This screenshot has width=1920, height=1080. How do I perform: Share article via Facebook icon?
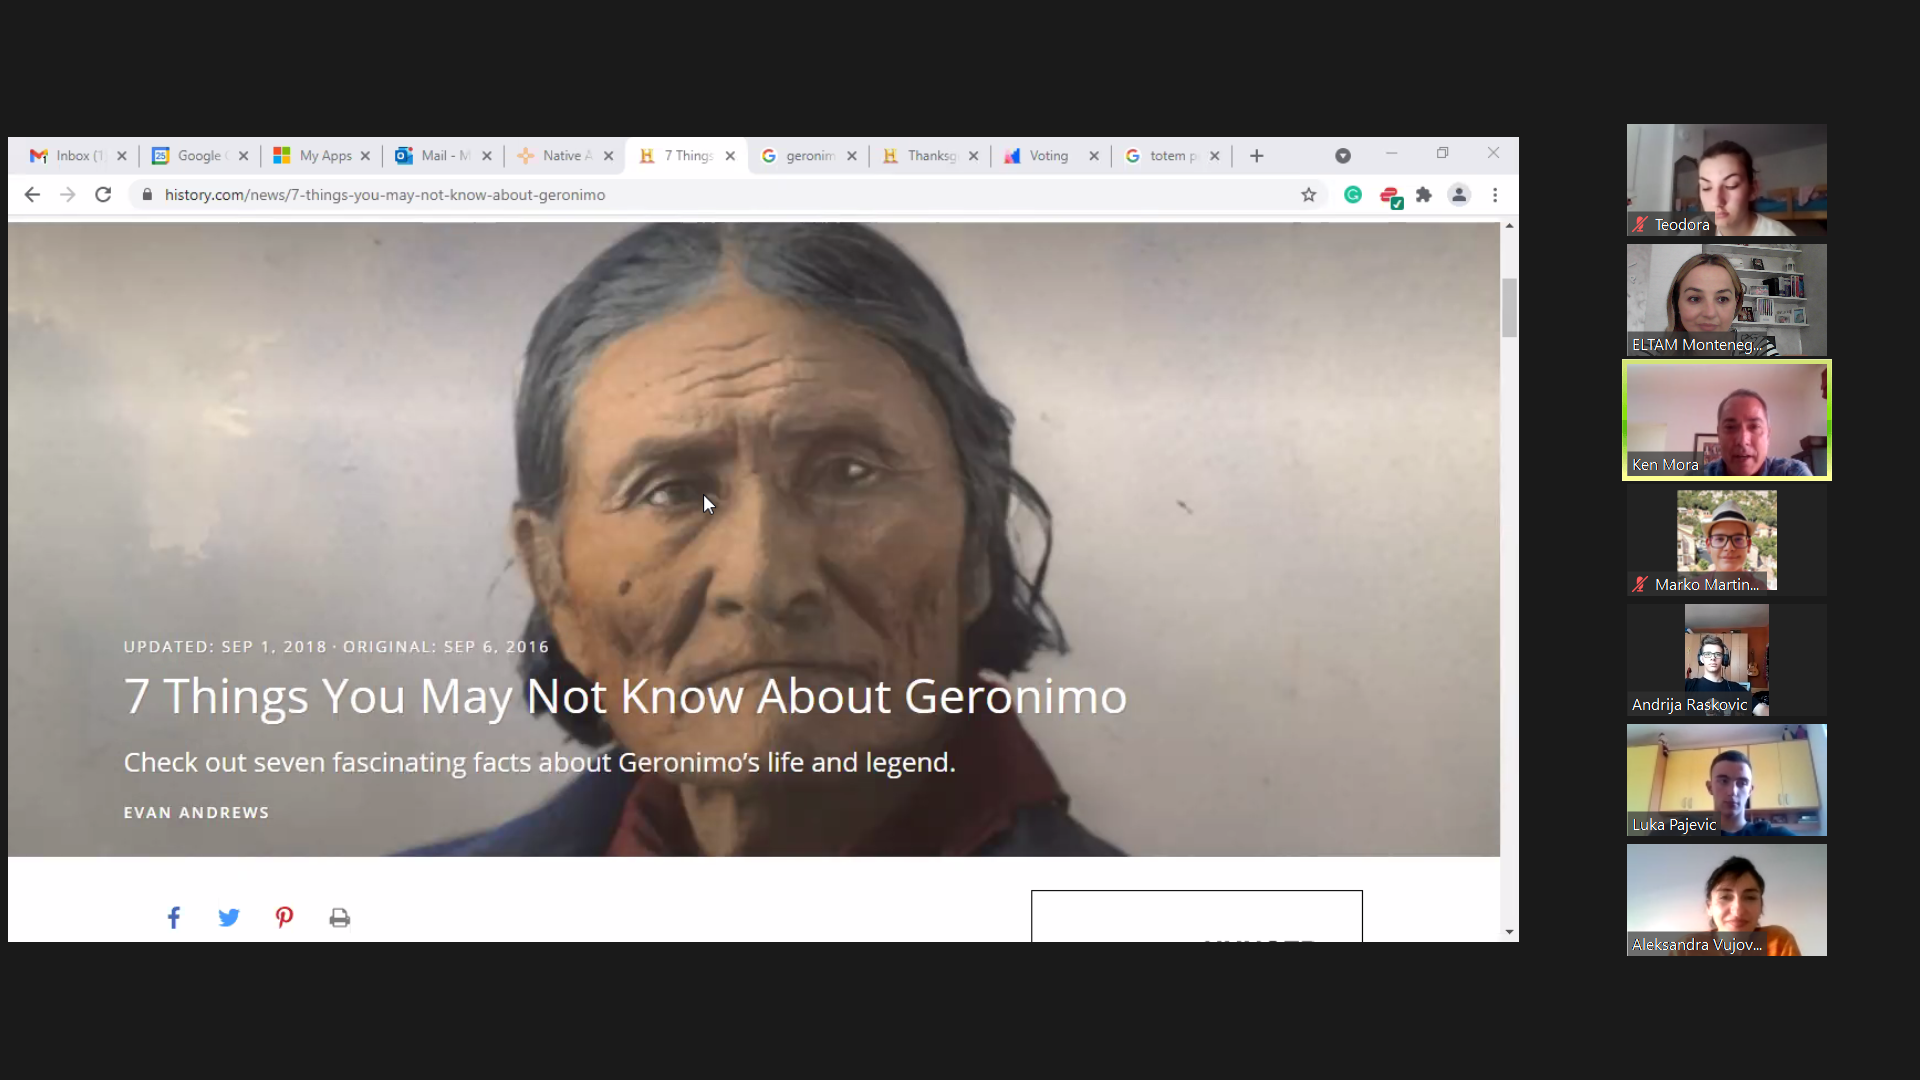pyautogui.click(x=174, y=917)
